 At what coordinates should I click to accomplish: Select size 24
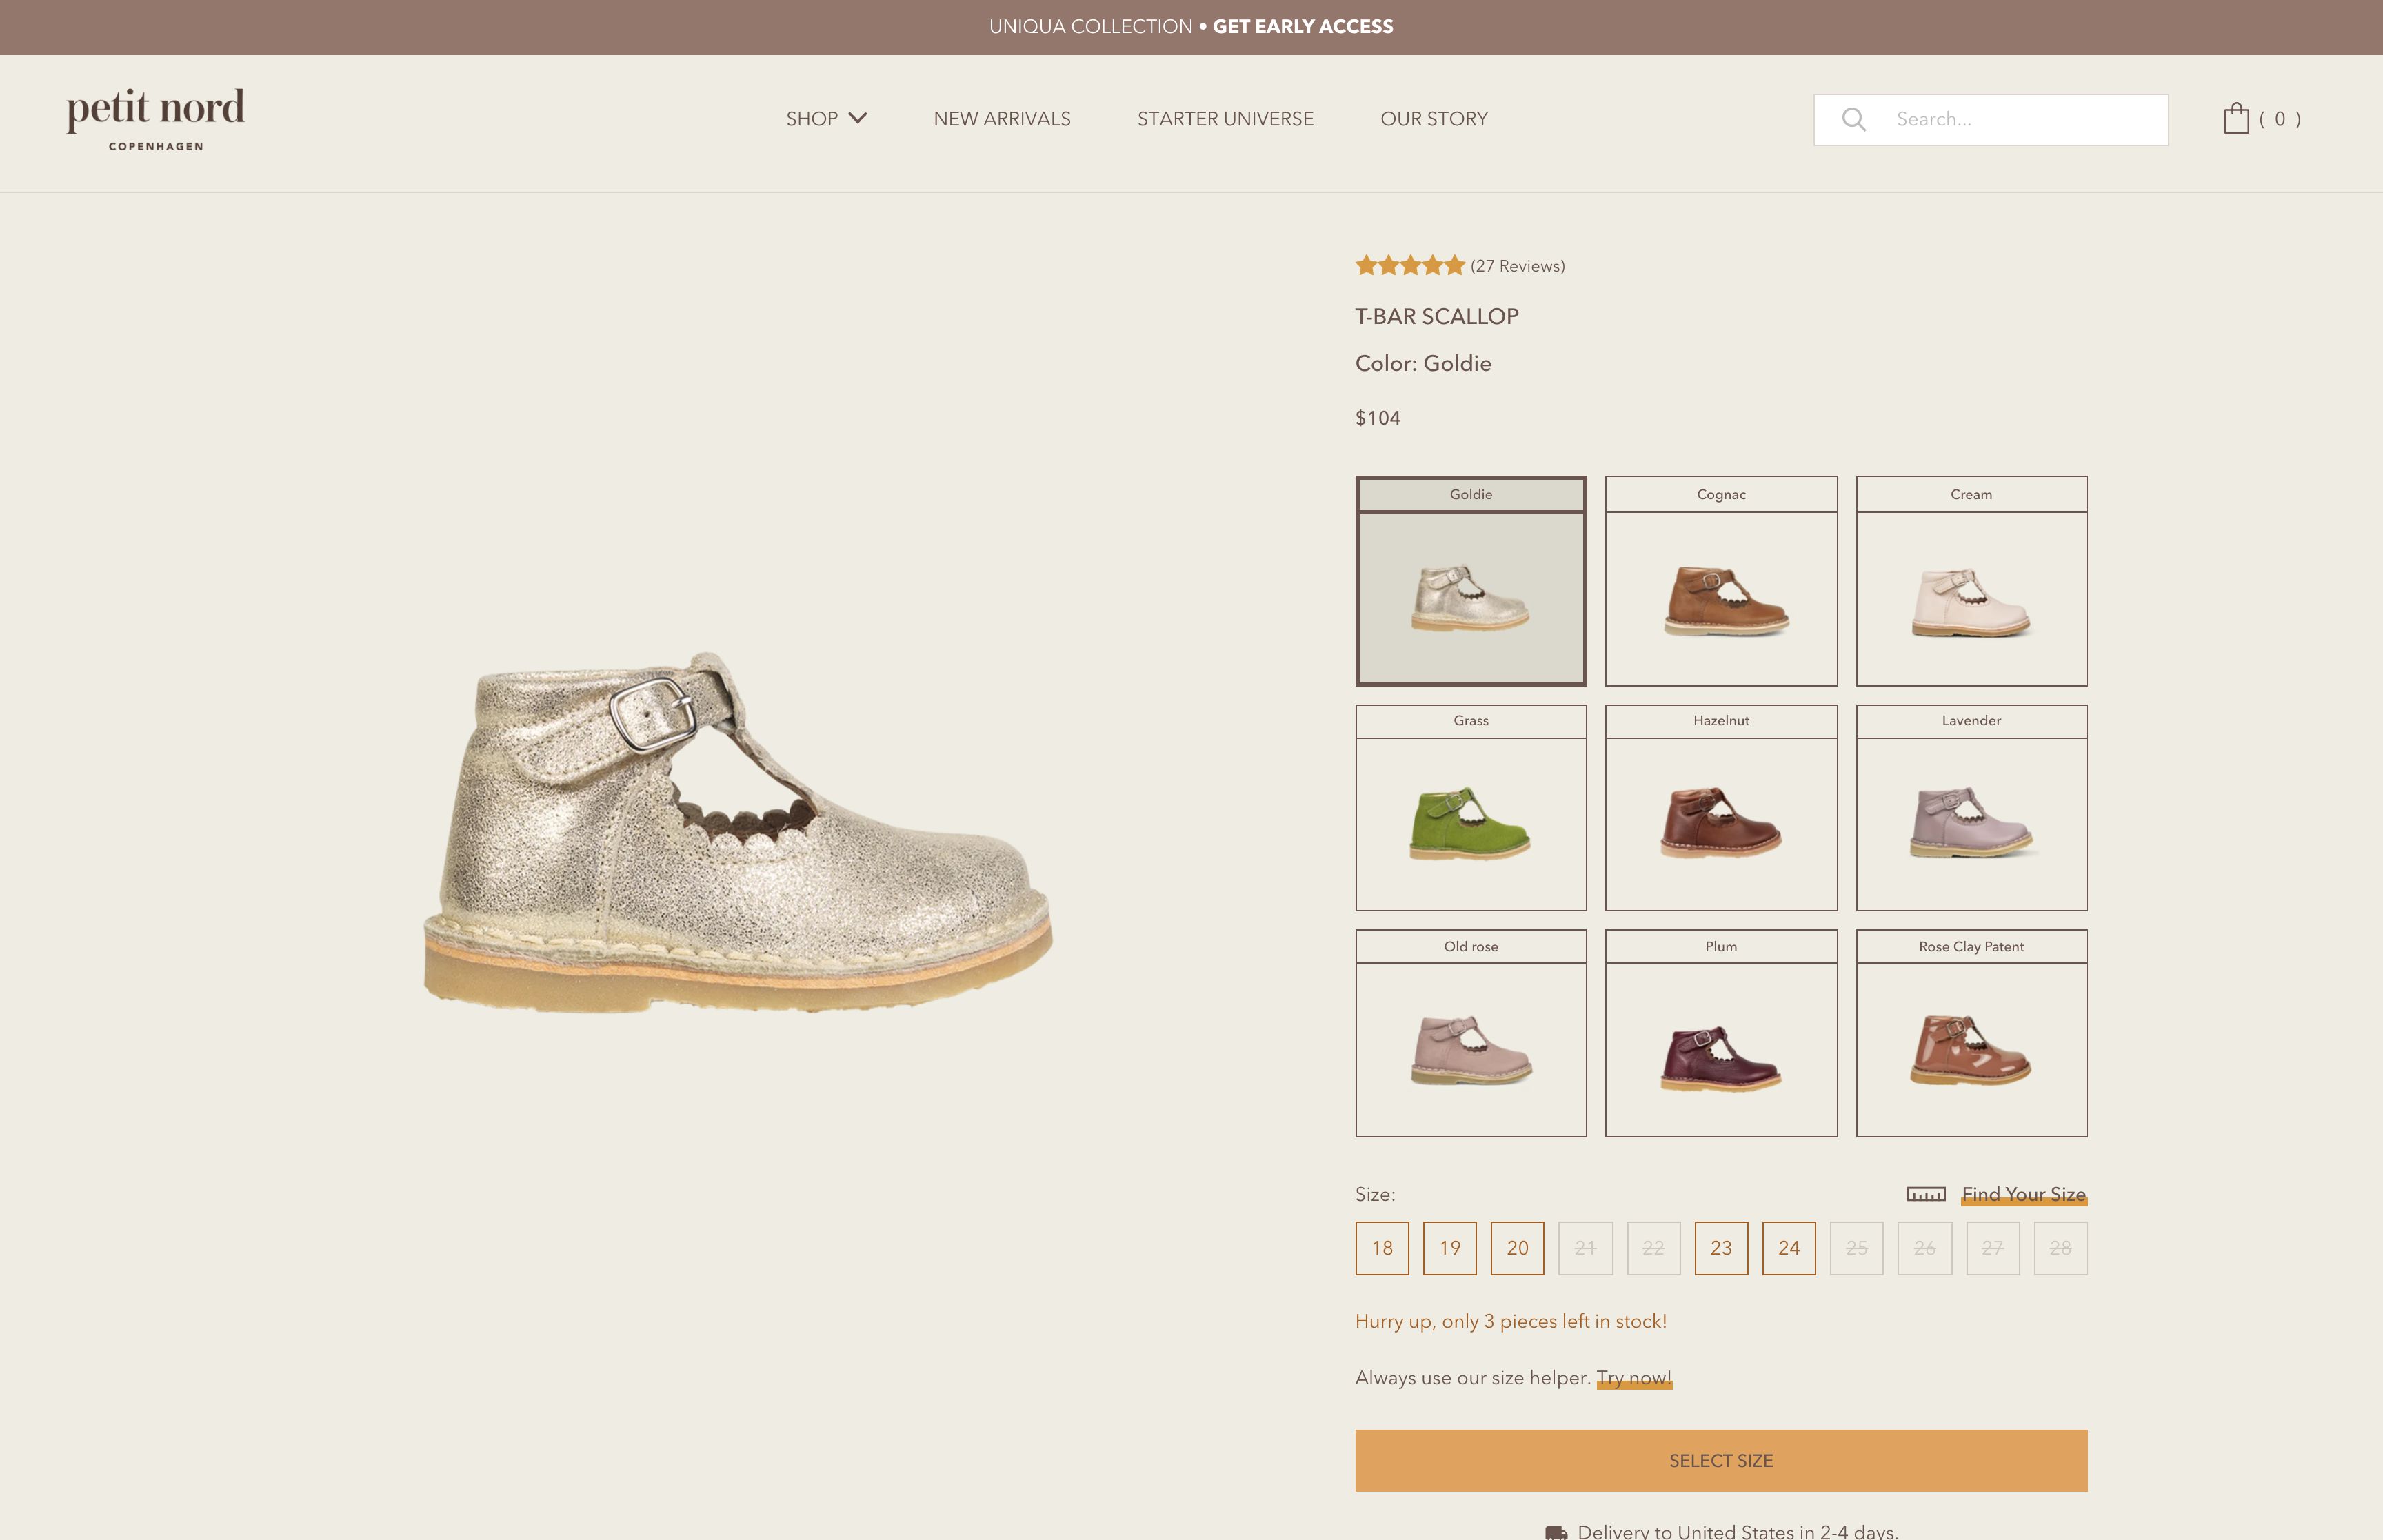point(1790,1248)
